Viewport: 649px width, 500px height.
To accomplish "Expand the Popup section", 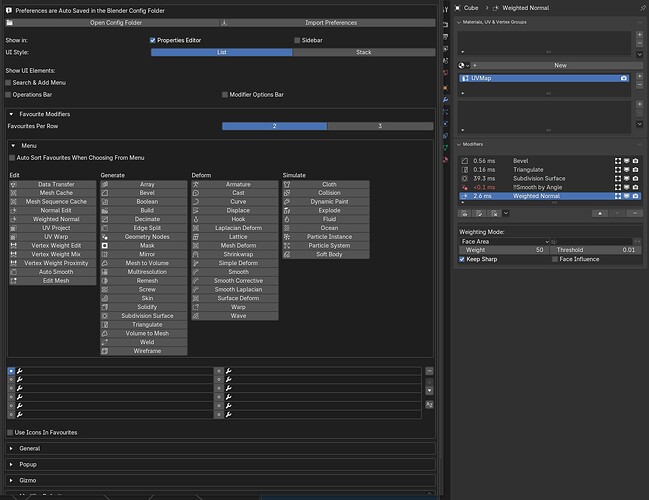I will [x=11, y=464].
